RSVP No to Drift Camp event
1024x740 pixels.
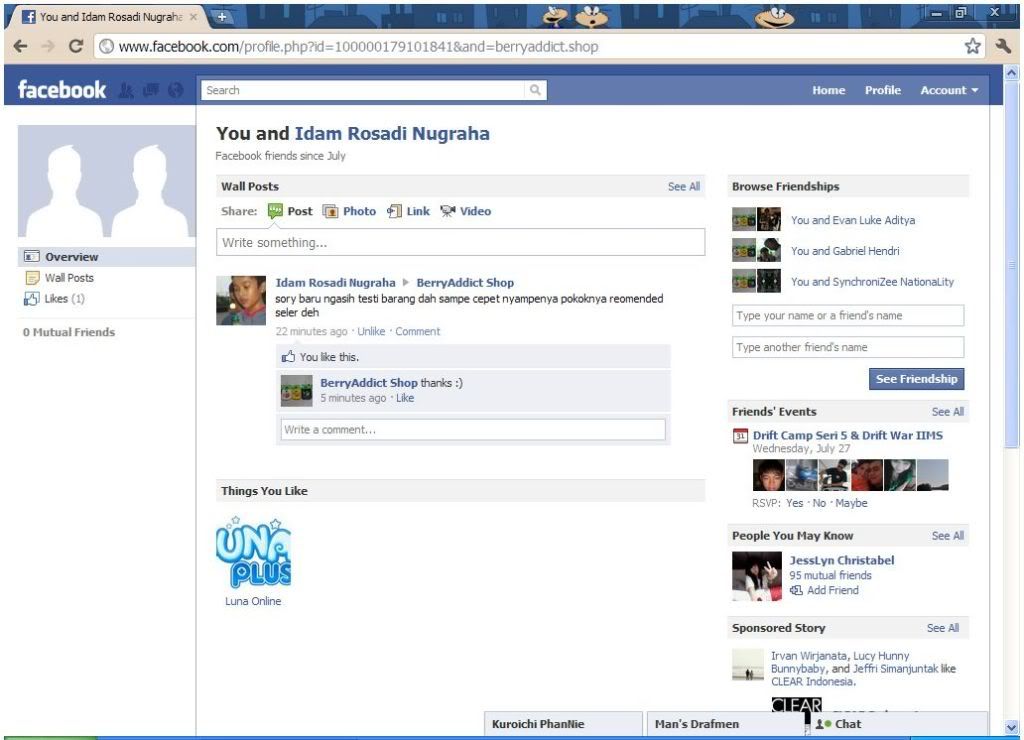click(819, 503)
